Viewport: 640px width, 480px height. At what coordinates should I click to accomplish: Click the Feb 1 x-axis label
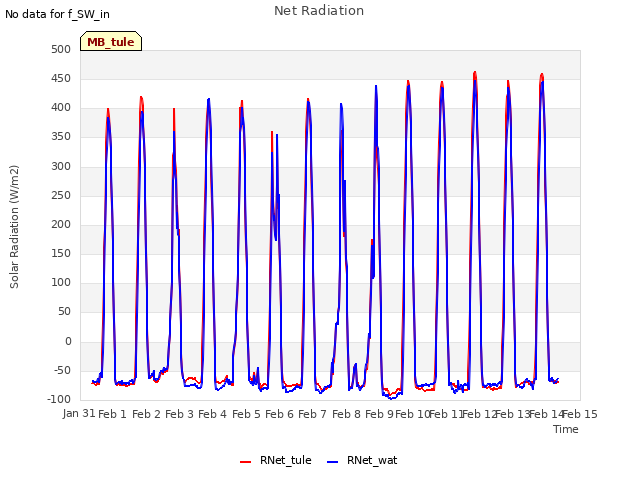pos(112,414)
